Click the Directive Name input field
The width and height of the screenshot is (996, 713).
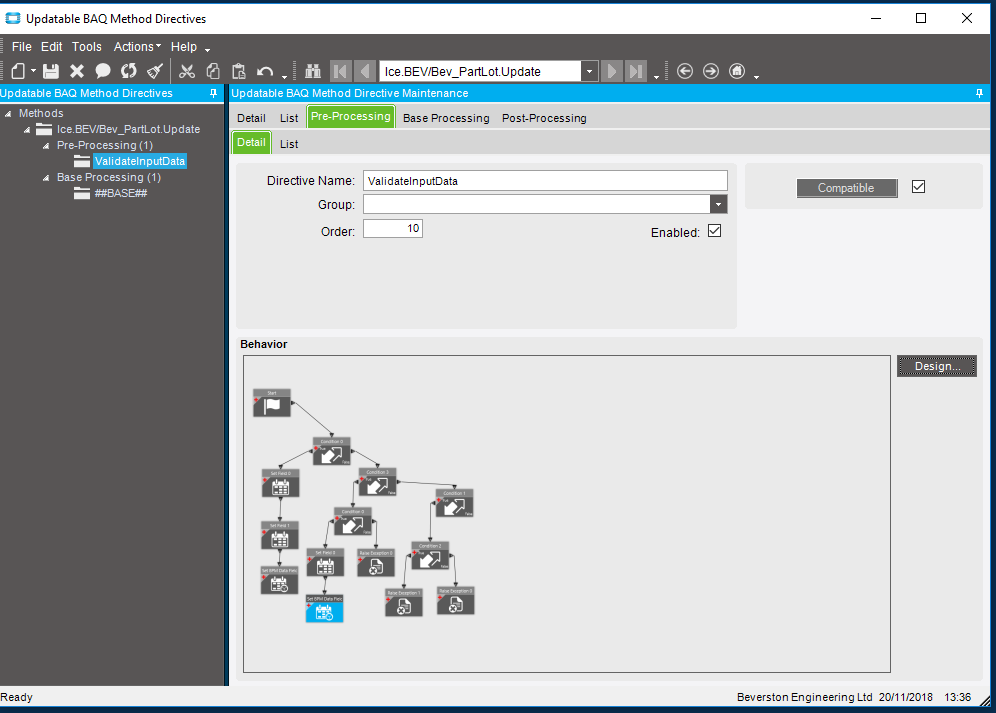(x=545, y=181)
